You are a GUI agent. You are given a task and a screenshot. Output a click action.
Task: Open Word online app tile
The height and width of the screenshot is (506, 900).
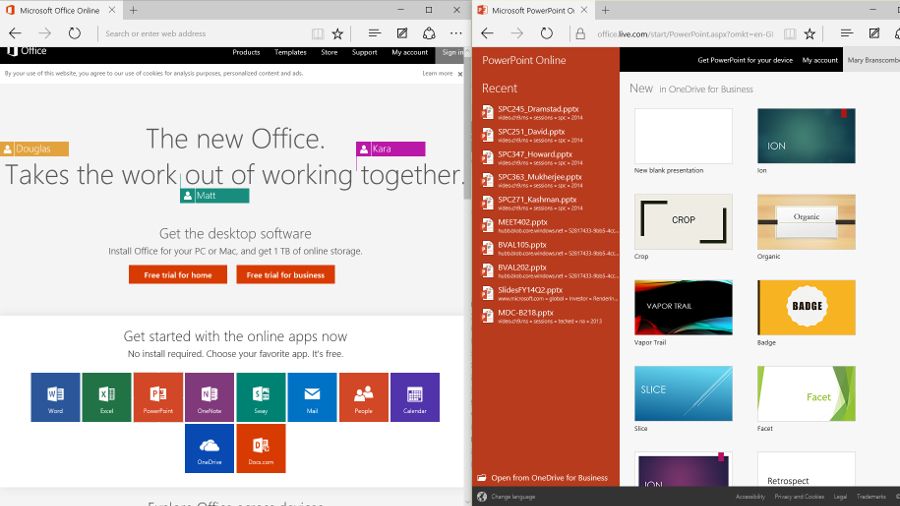55,397
